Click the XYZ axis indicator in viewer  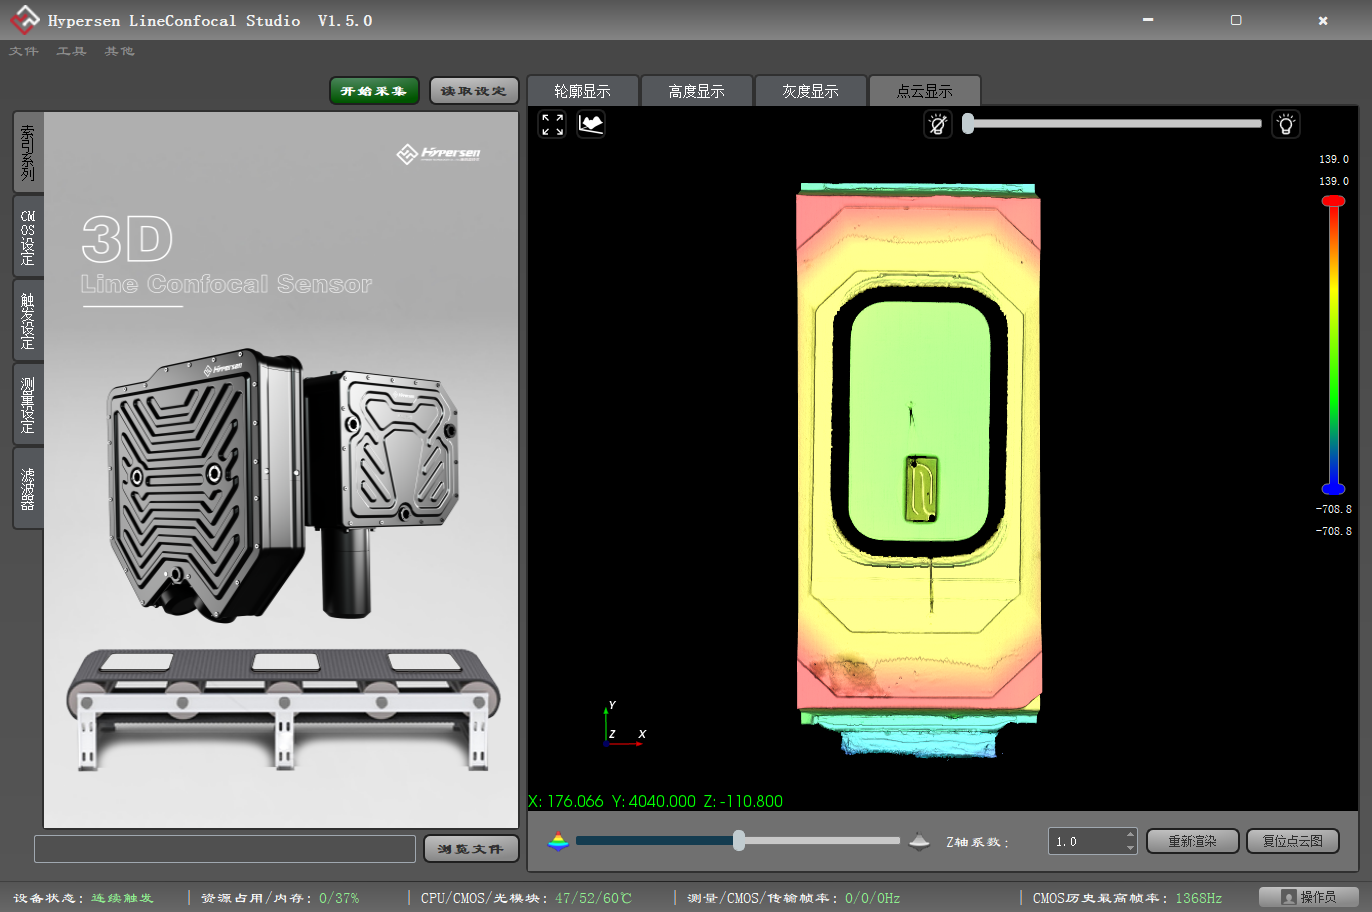[624, 722]
